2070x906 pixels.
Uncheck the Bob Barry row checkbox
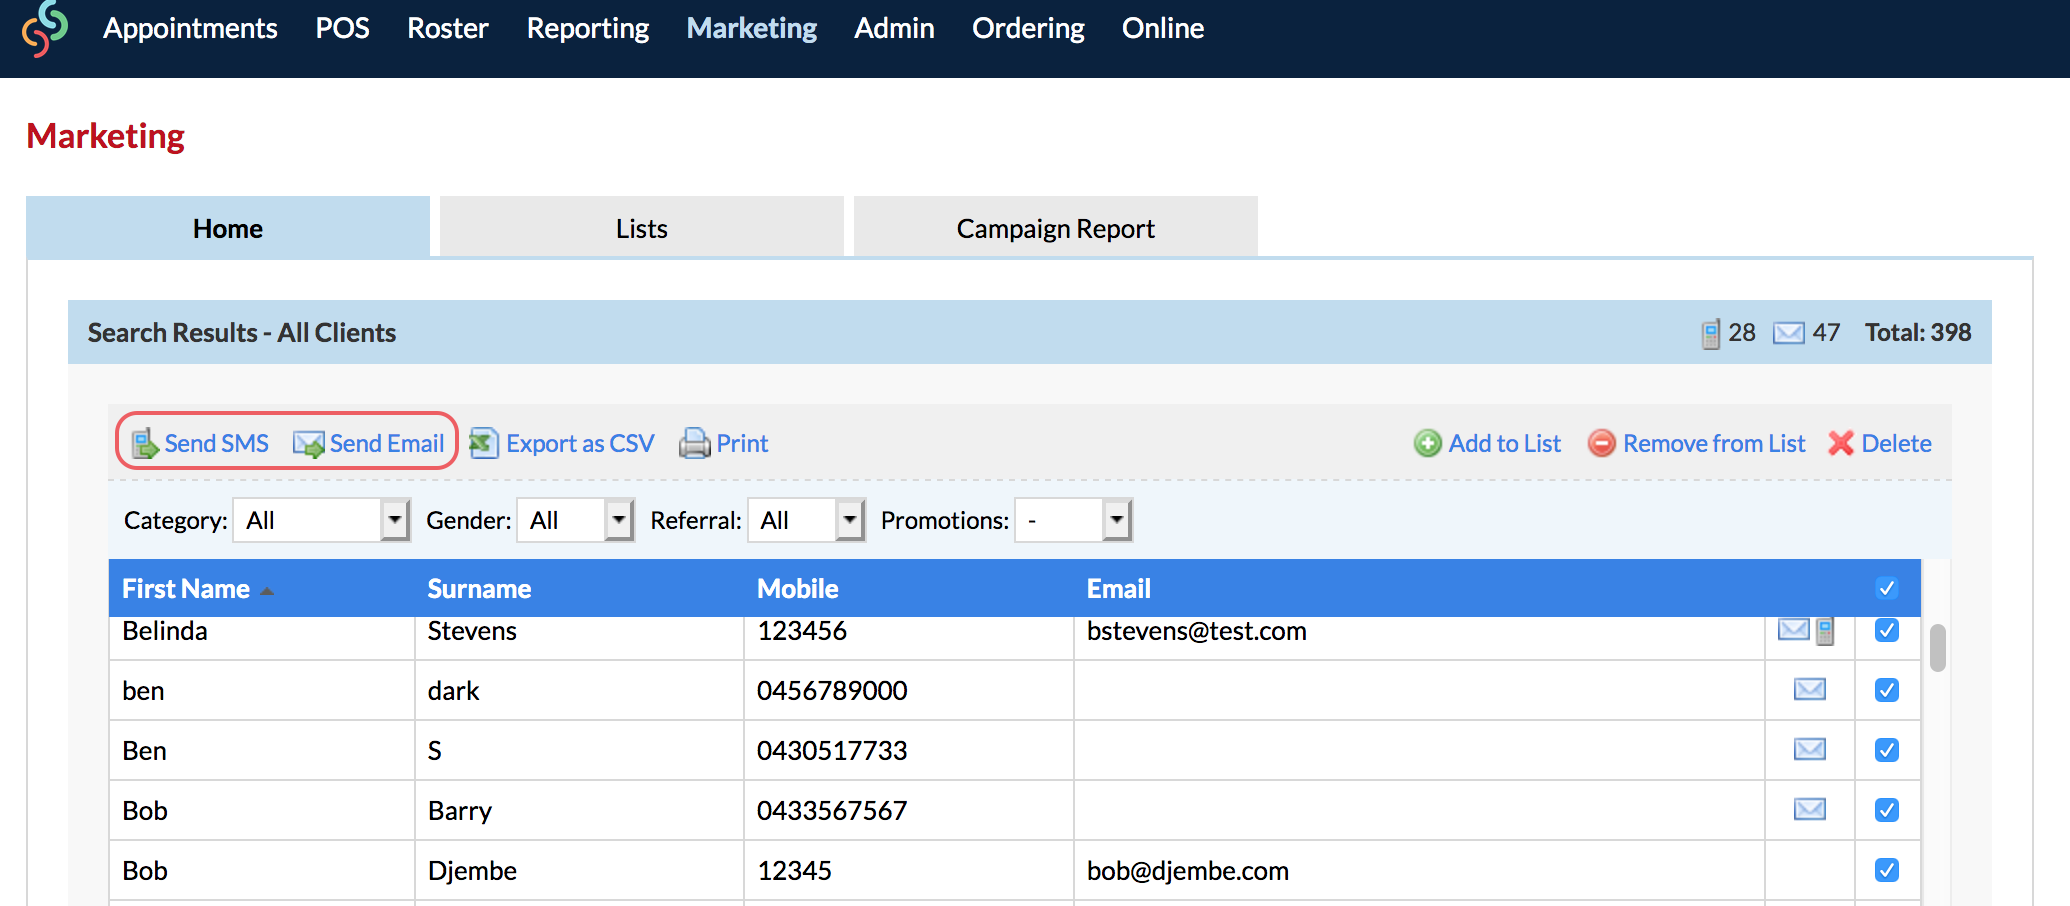[x=1887, y=810]
